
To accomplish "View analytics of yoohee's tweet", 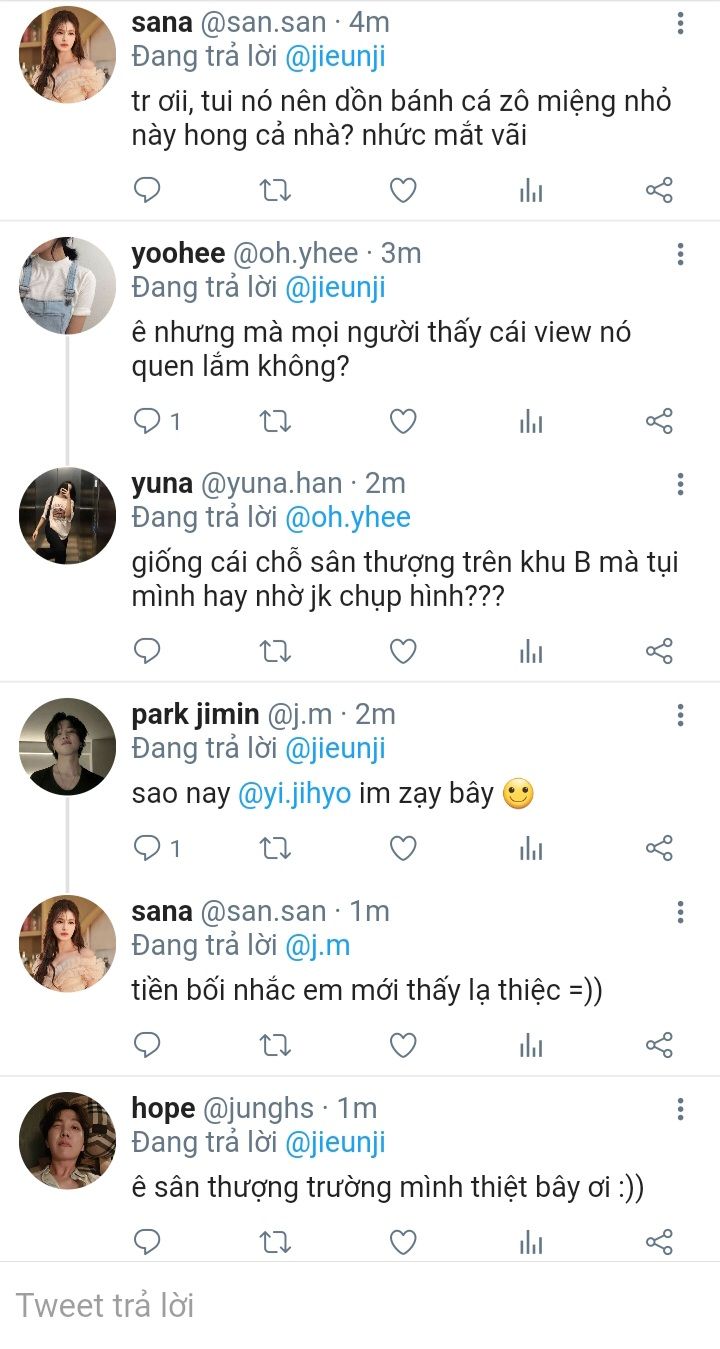I will pyautogui.click(x=531, y=421).
